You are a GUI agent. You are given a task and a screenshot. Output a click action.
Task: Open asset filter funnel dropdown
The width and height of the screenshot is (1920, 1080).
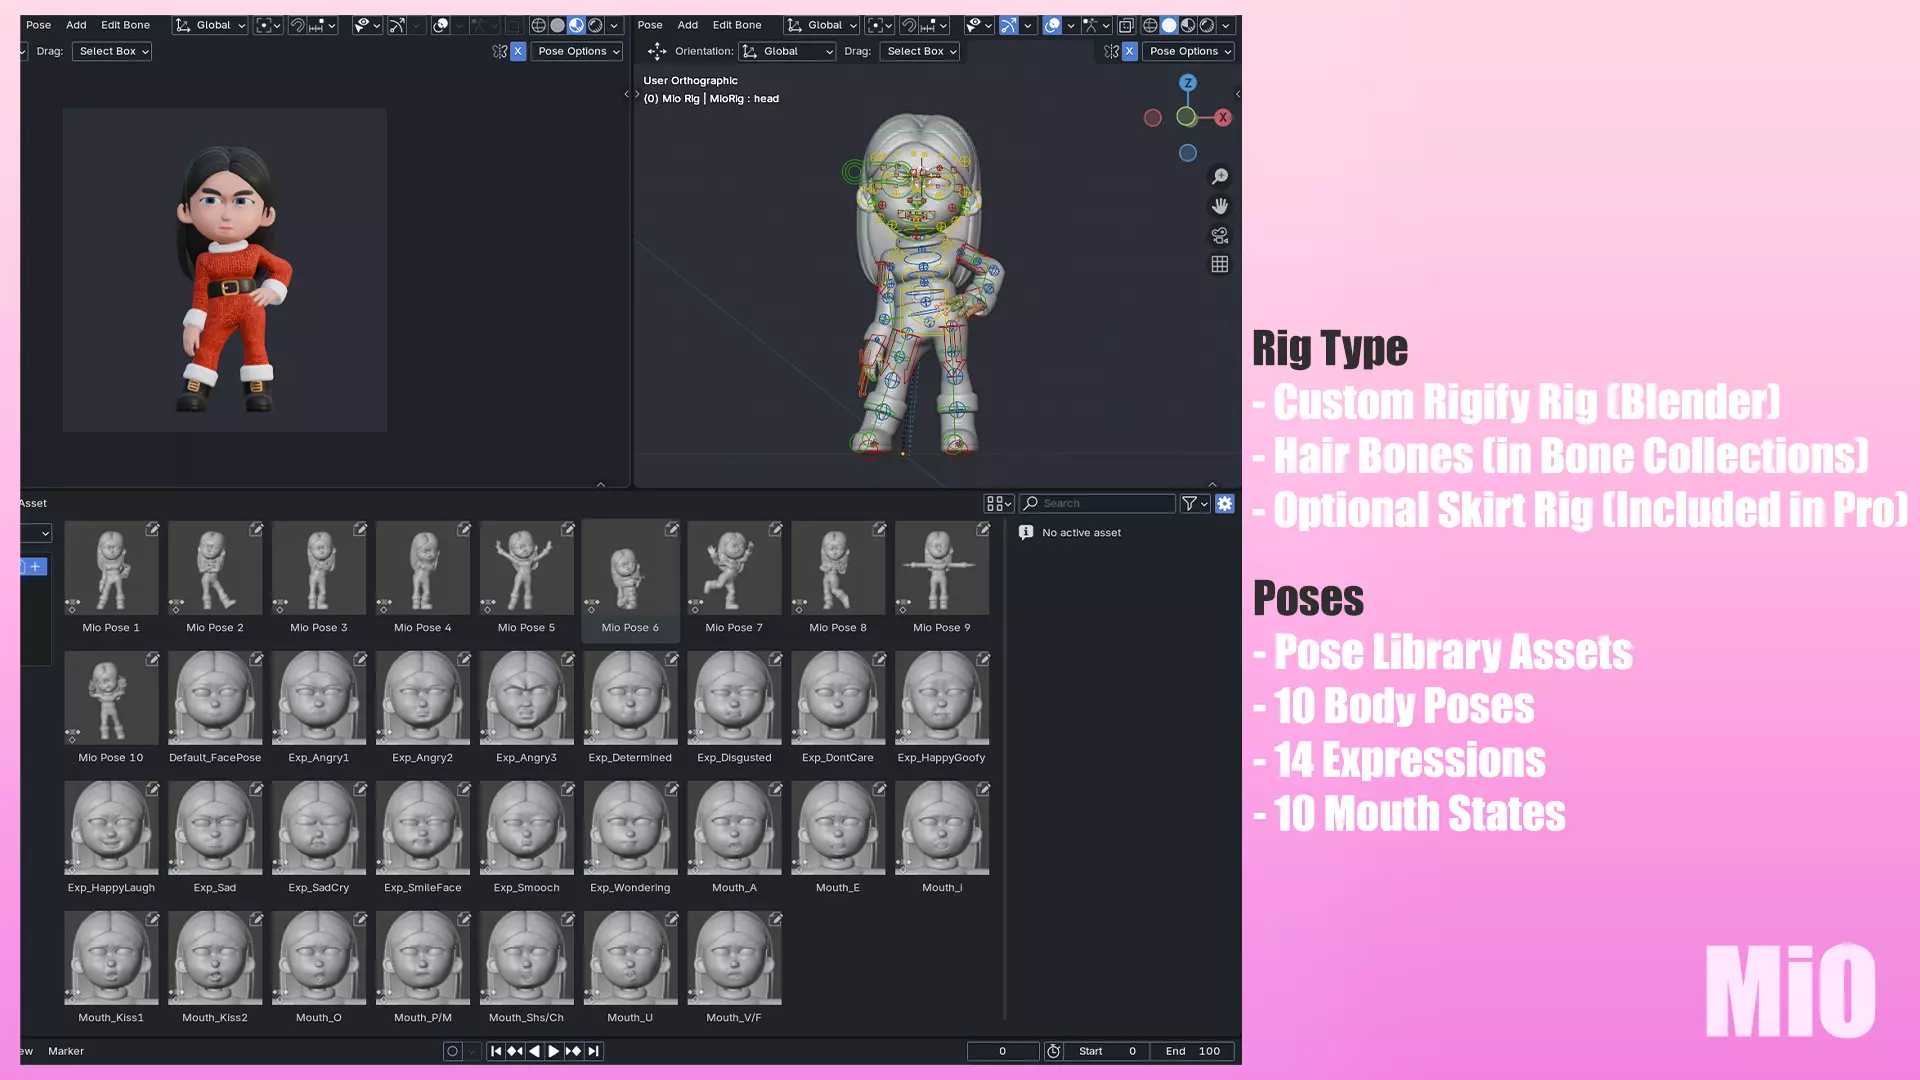click(1195, 503)
